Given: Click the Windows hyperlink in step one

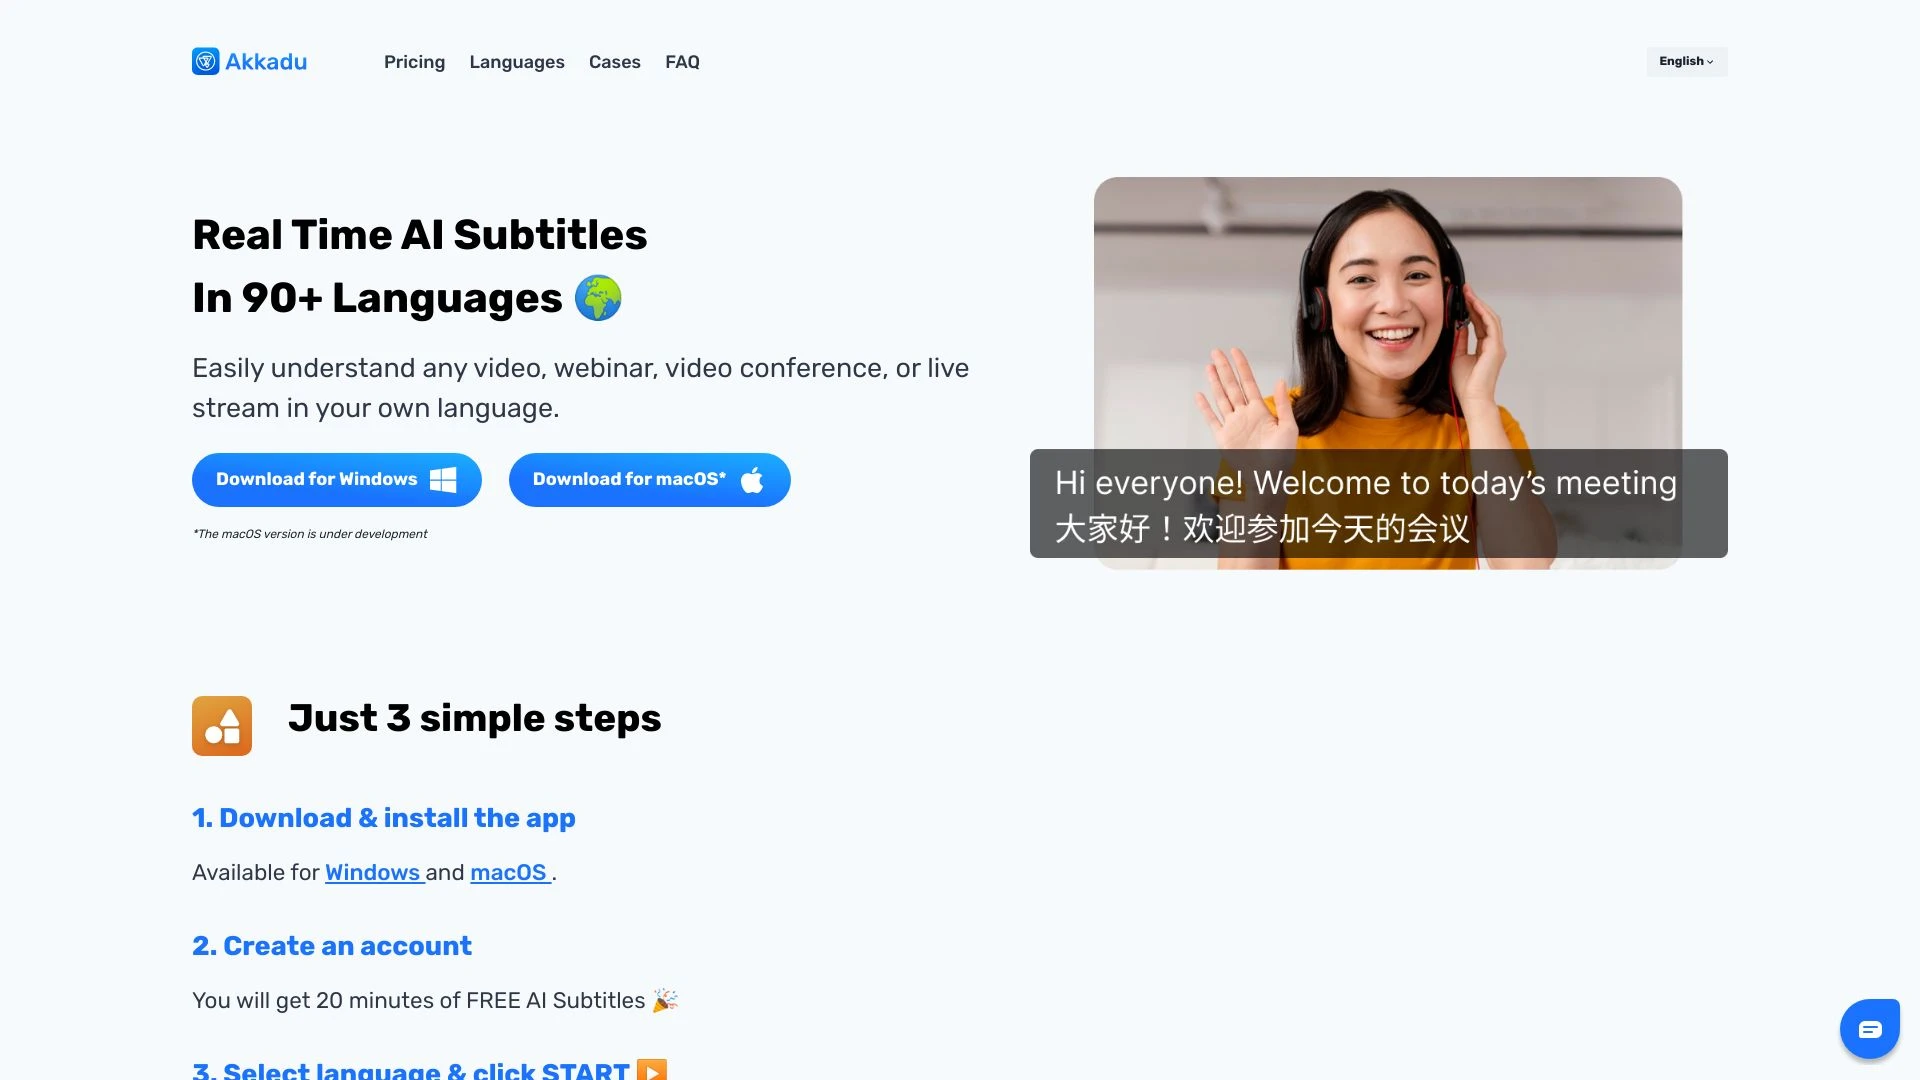Looking at the screenshot, I should [373, 872].
